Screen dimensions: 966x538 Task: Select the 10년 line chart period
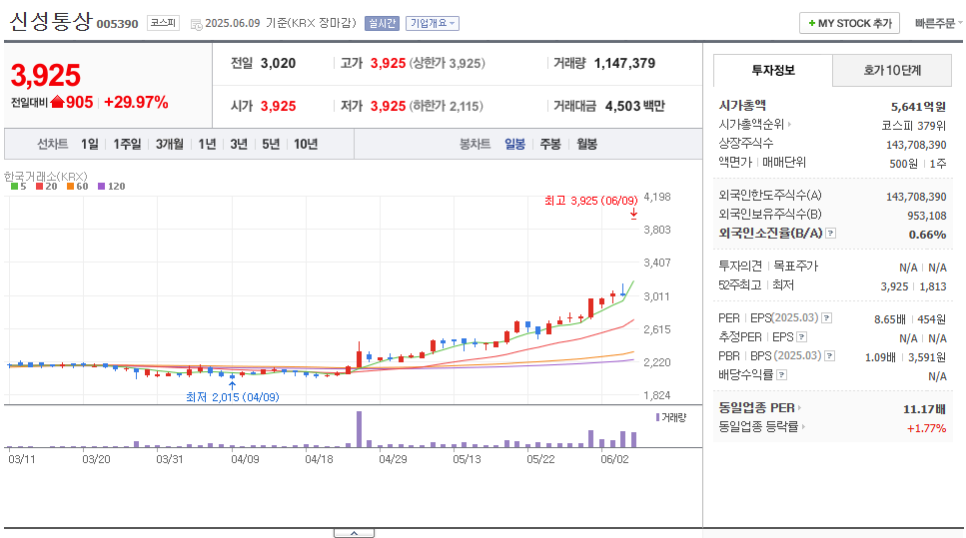306,144
